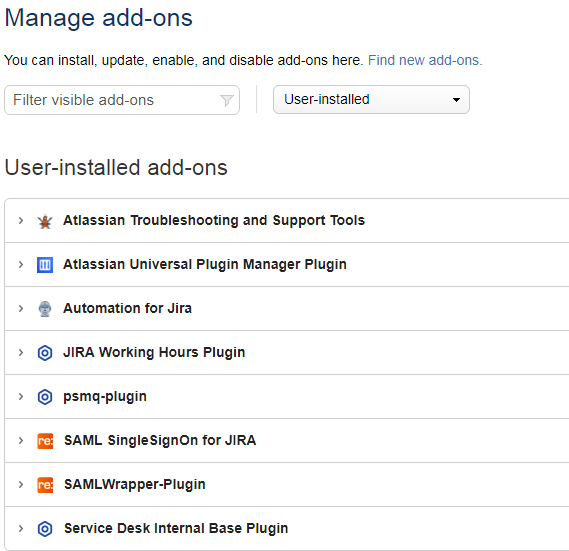Open the User-installed filter dropdown
569x551 pixels.
point(371,99)
